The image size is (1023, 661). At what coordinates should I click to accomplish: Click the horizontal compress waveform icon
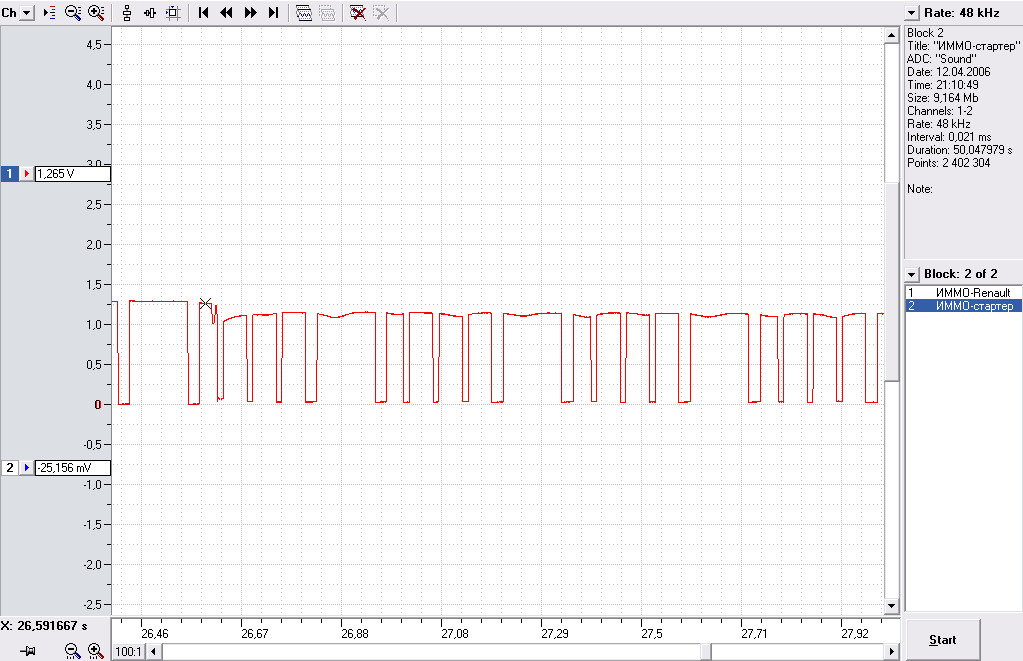pyautogui.click(x=150, y=13)
